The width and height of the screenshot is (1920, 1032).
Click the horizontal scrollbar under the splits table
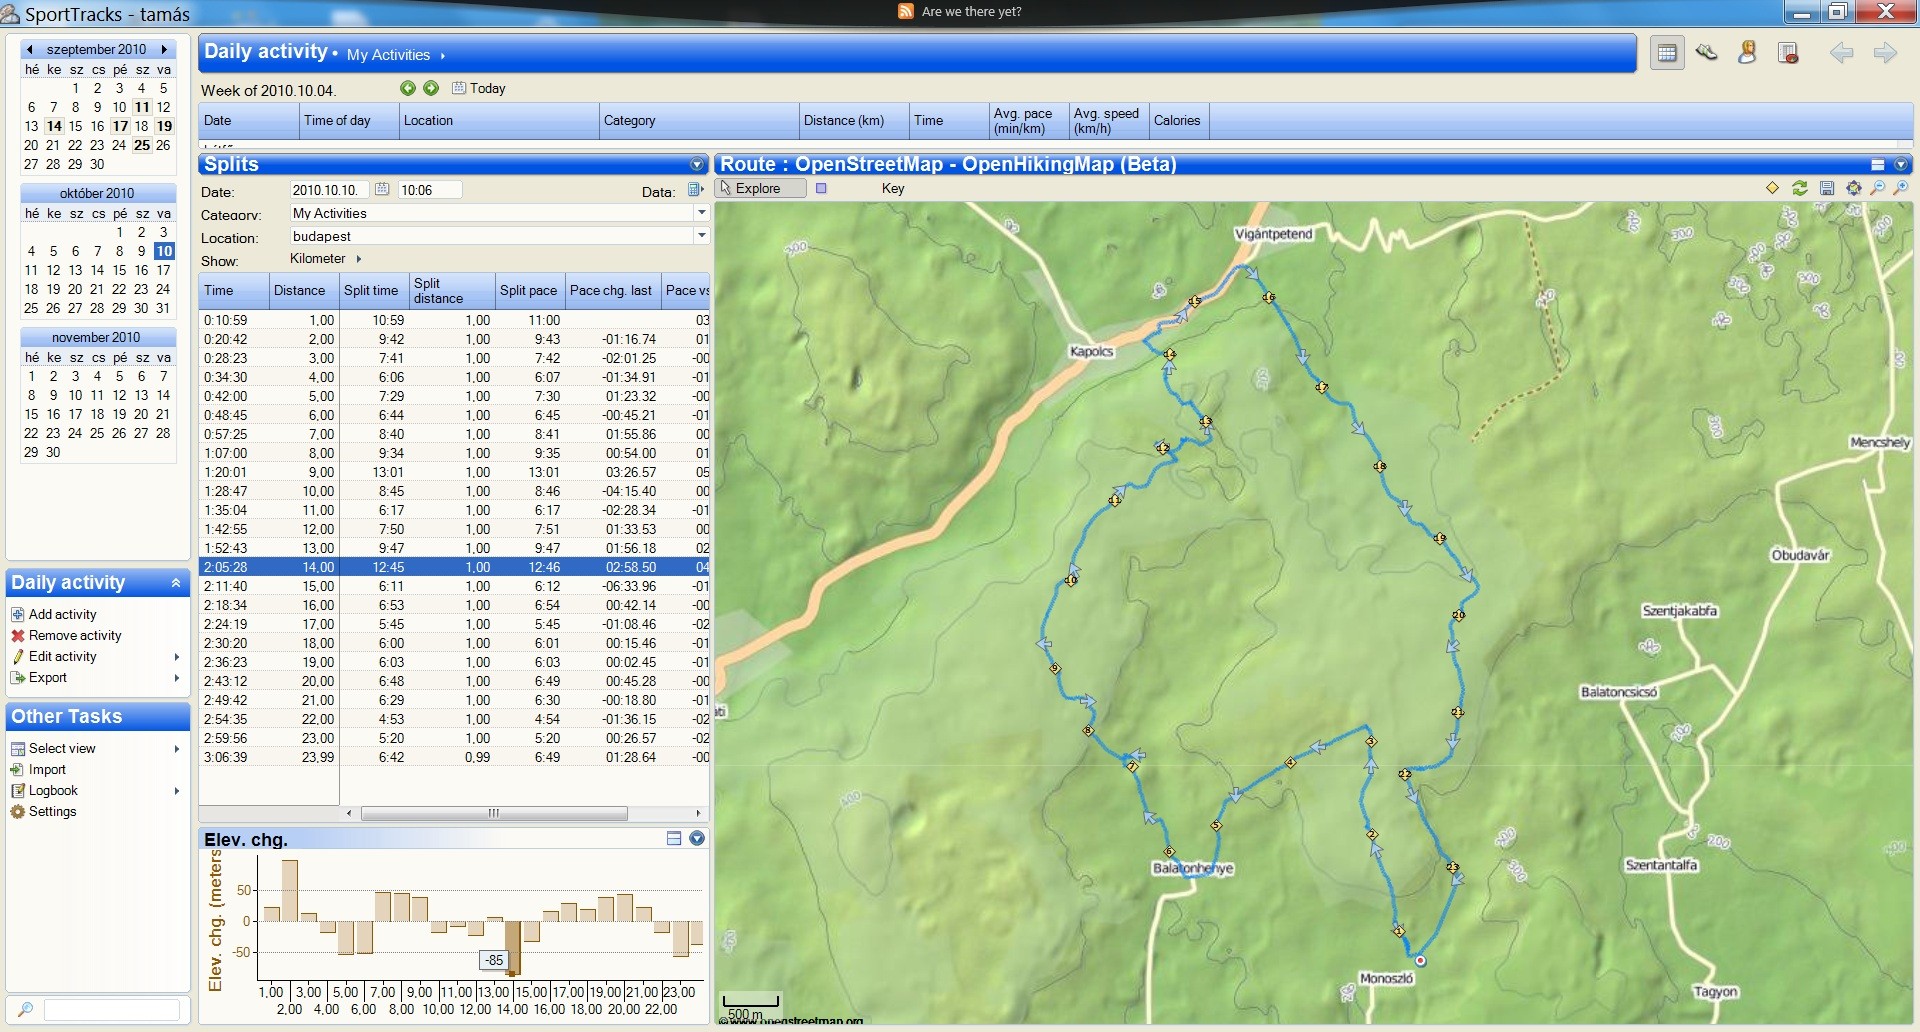(494, 814)
